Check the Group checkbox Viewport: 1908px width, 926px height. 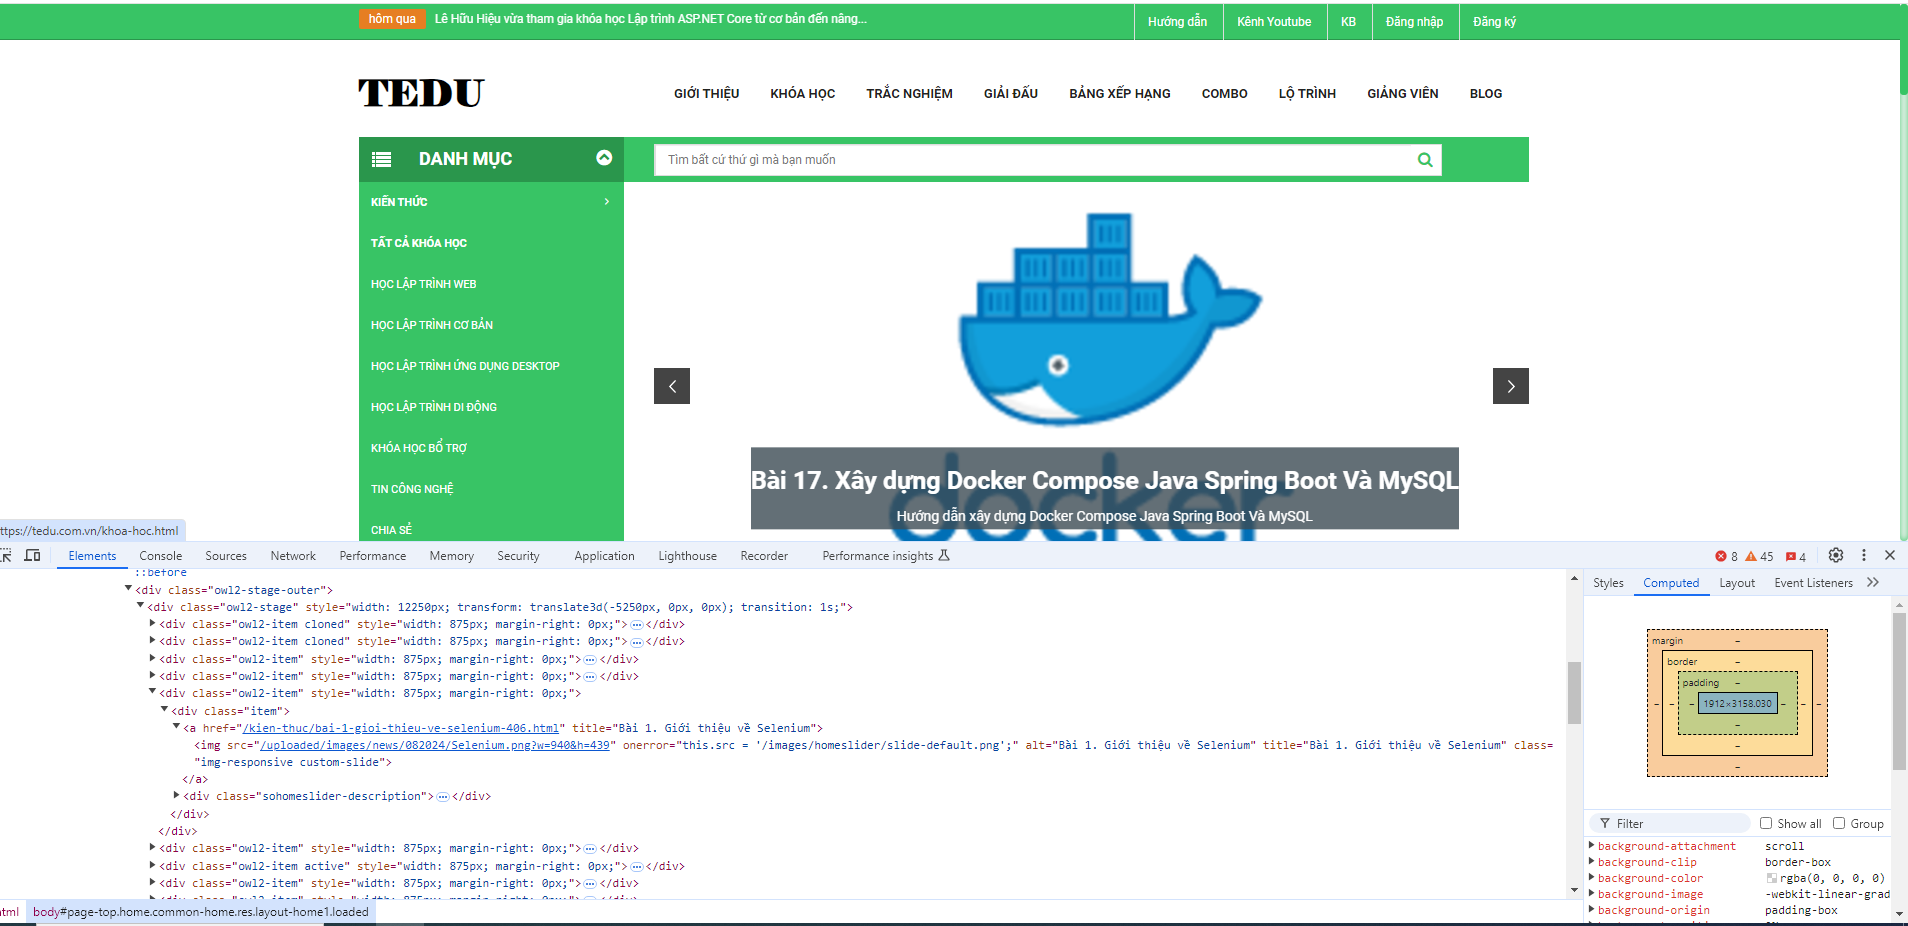coord(1839,823)
